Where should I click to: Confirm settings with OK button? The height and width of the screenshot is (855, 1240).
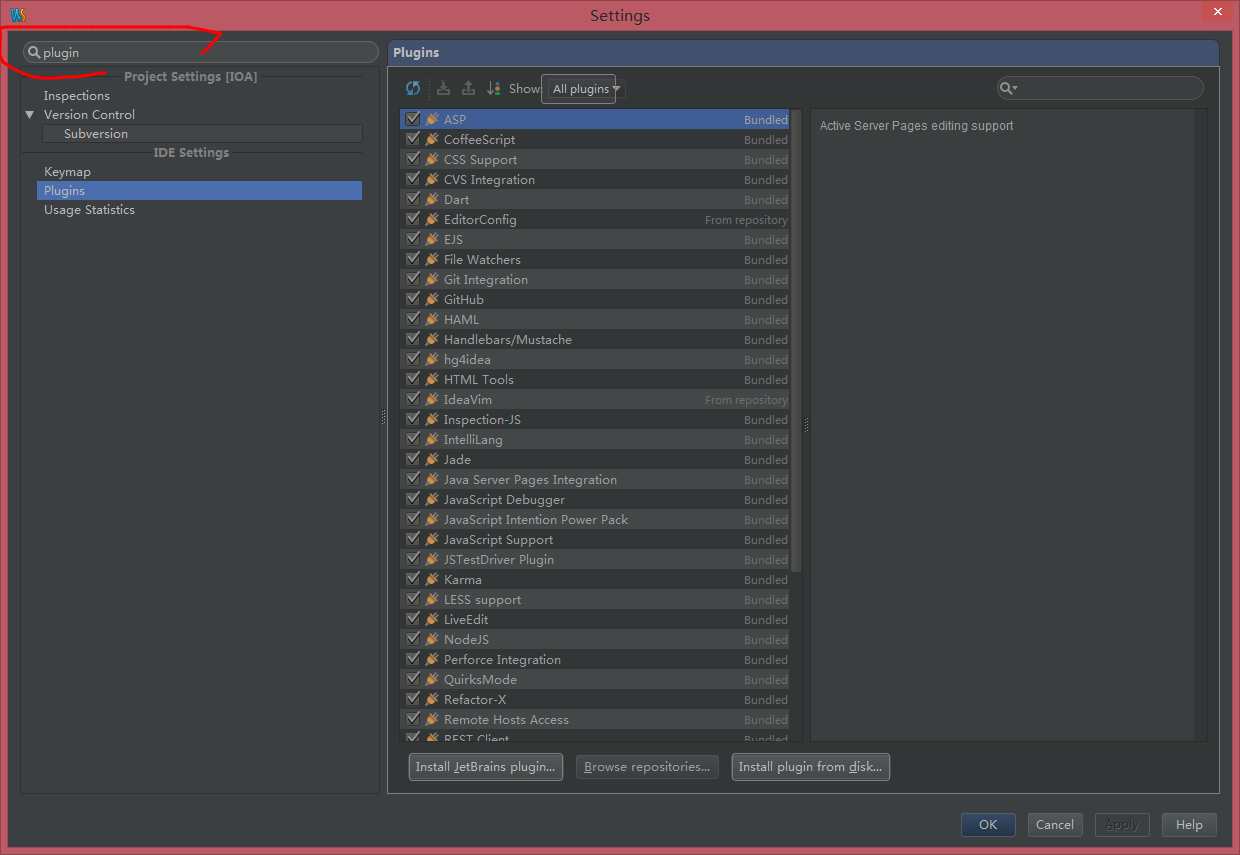[x=988, y=825]
